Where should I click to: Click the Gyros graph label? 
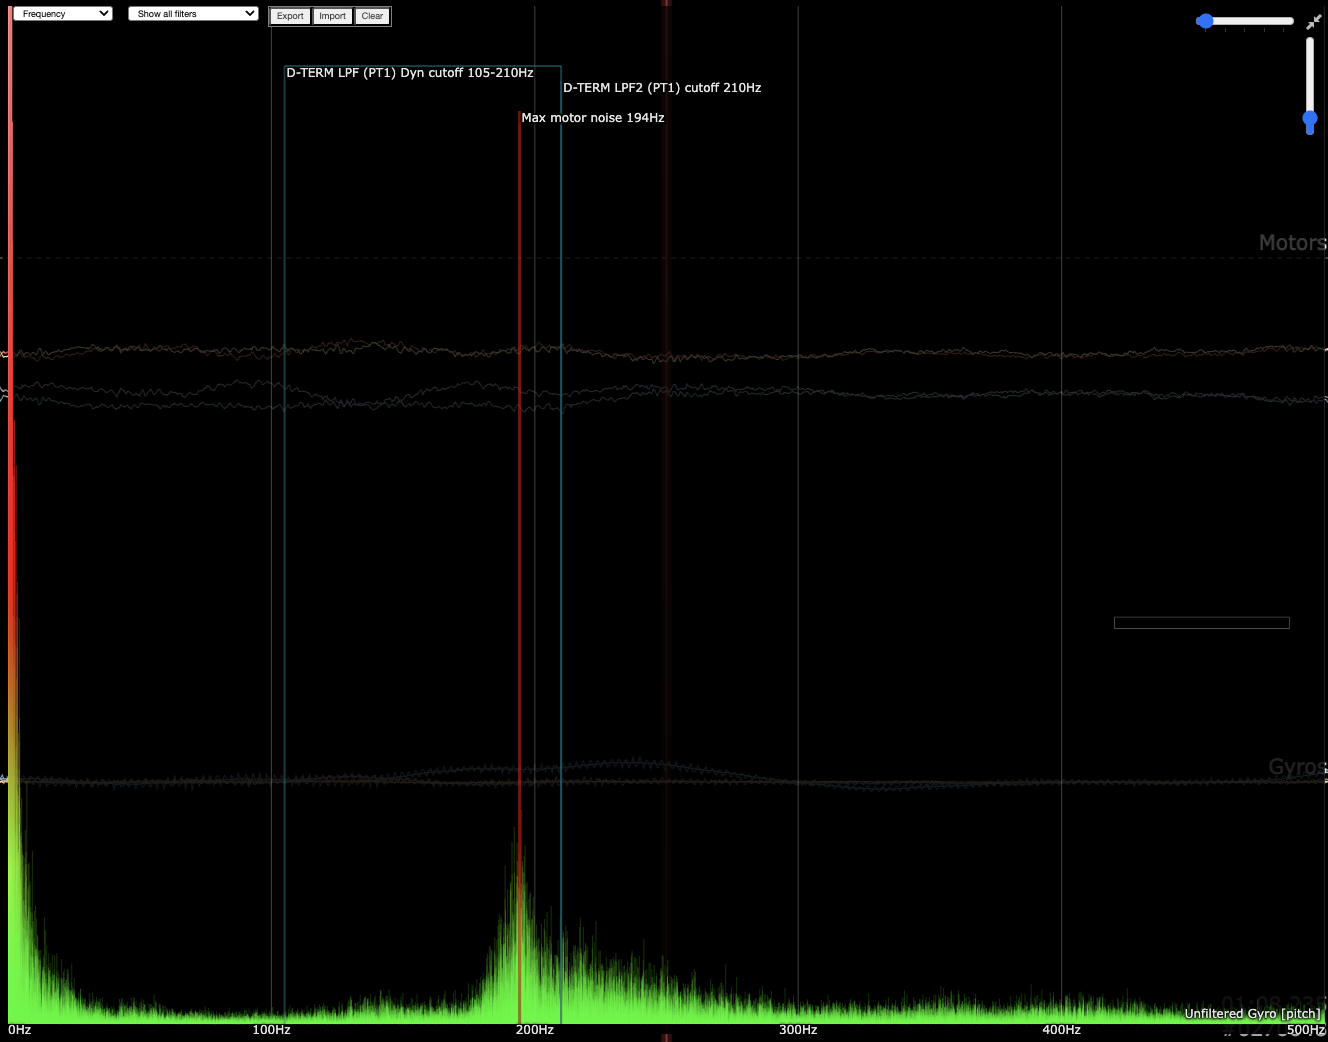pos(1296,767)
